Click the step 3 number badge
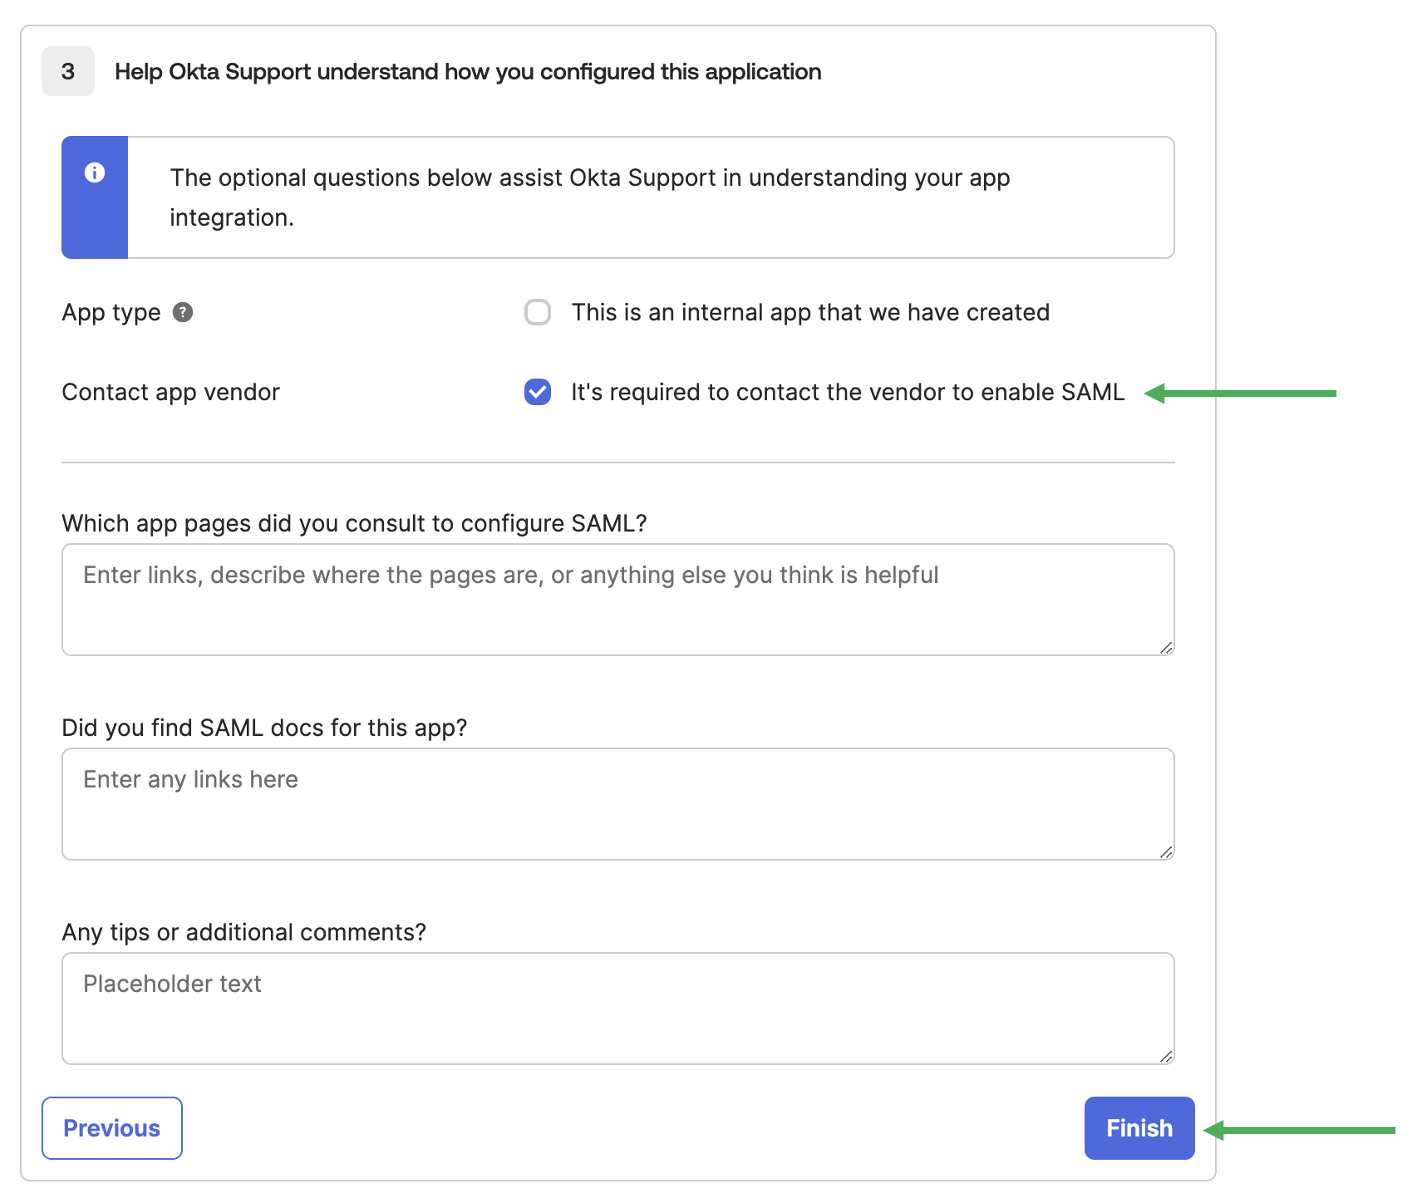1410x1202 pixels. coord(68,71)
